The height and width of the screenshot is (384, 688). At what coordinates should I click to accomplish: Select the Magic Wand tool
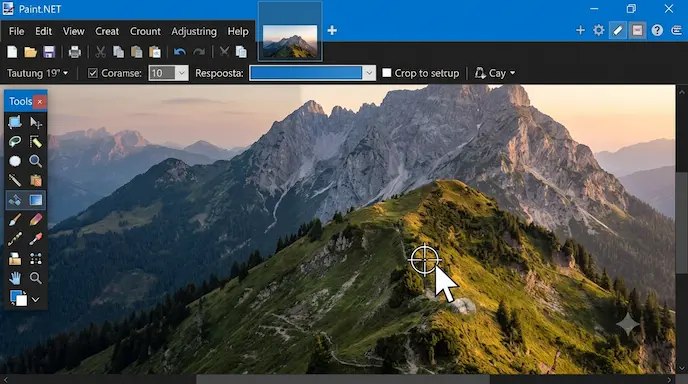click(x=15, y=180)
